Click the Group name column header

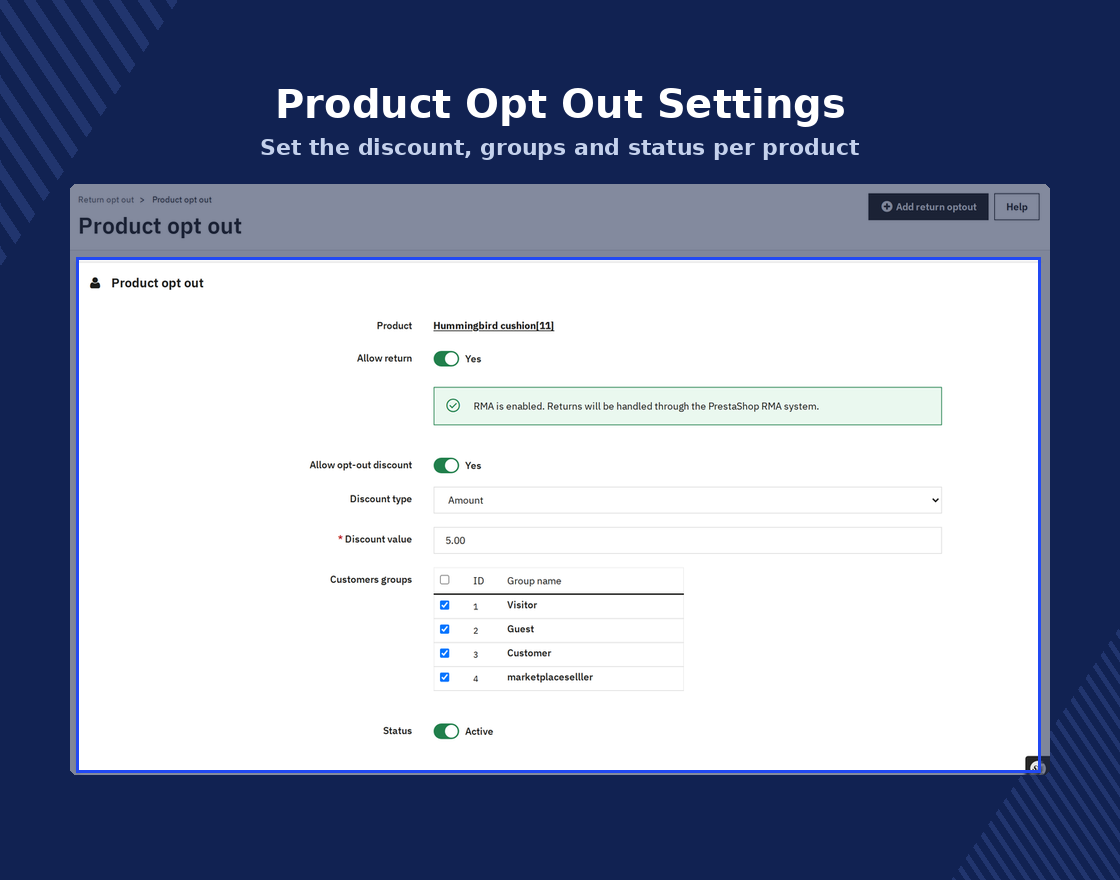point(534,581)
